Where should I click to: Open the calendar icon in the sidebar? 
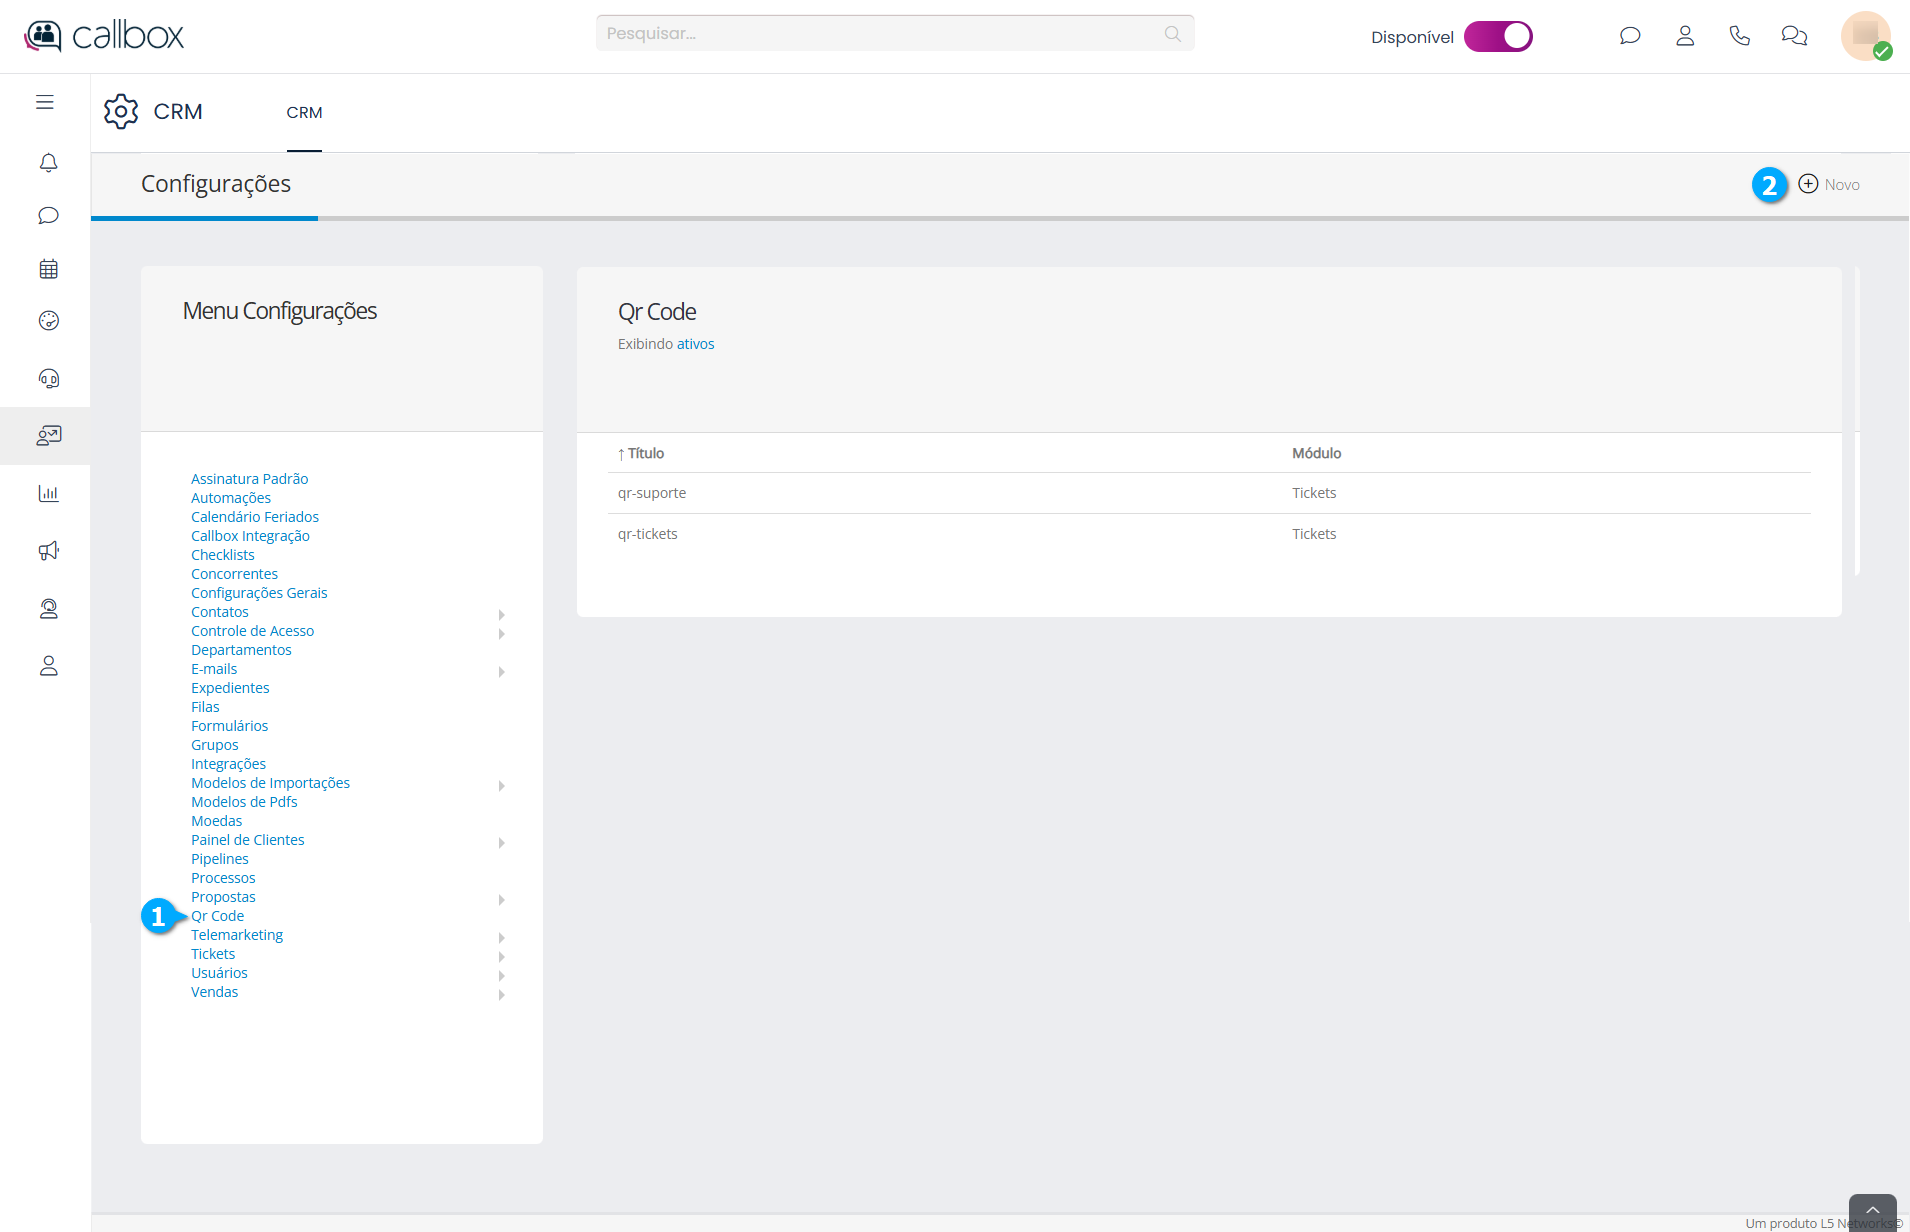[48, 269]
